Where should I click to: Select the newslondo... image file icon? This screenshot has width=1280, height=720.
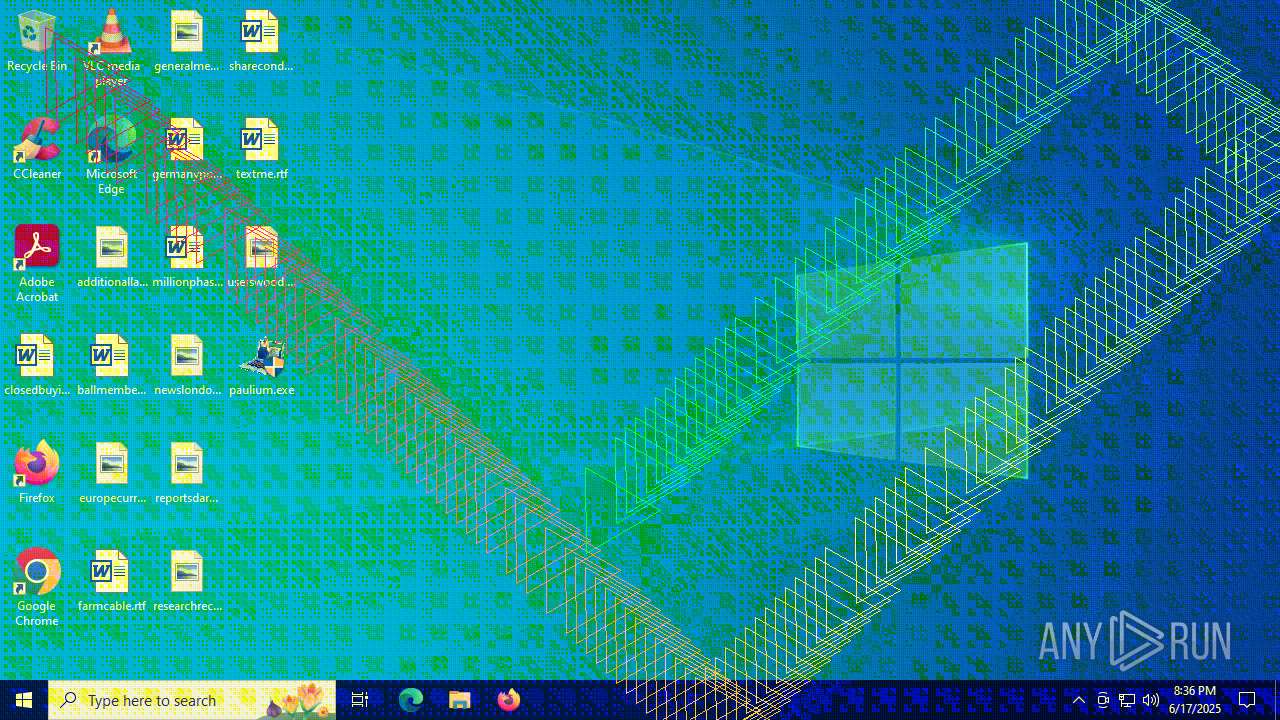(186, 366)
